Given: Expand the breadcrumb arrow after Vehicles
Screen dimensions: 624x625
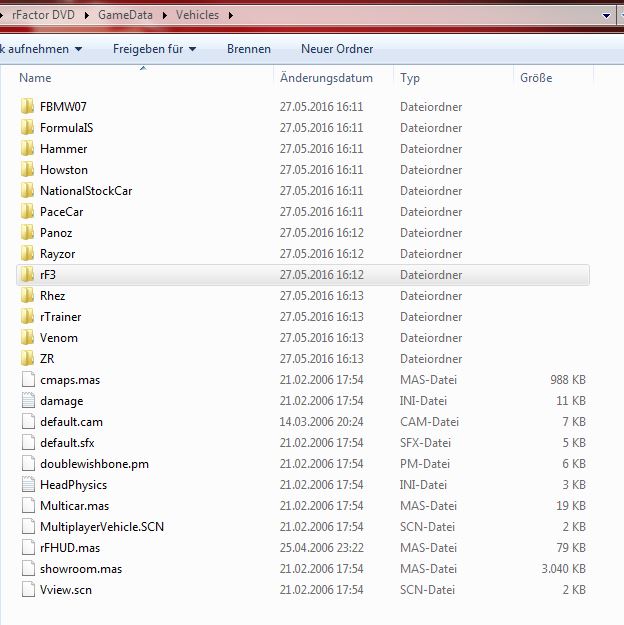Looking at the screenshot, I should pos(230,16).
